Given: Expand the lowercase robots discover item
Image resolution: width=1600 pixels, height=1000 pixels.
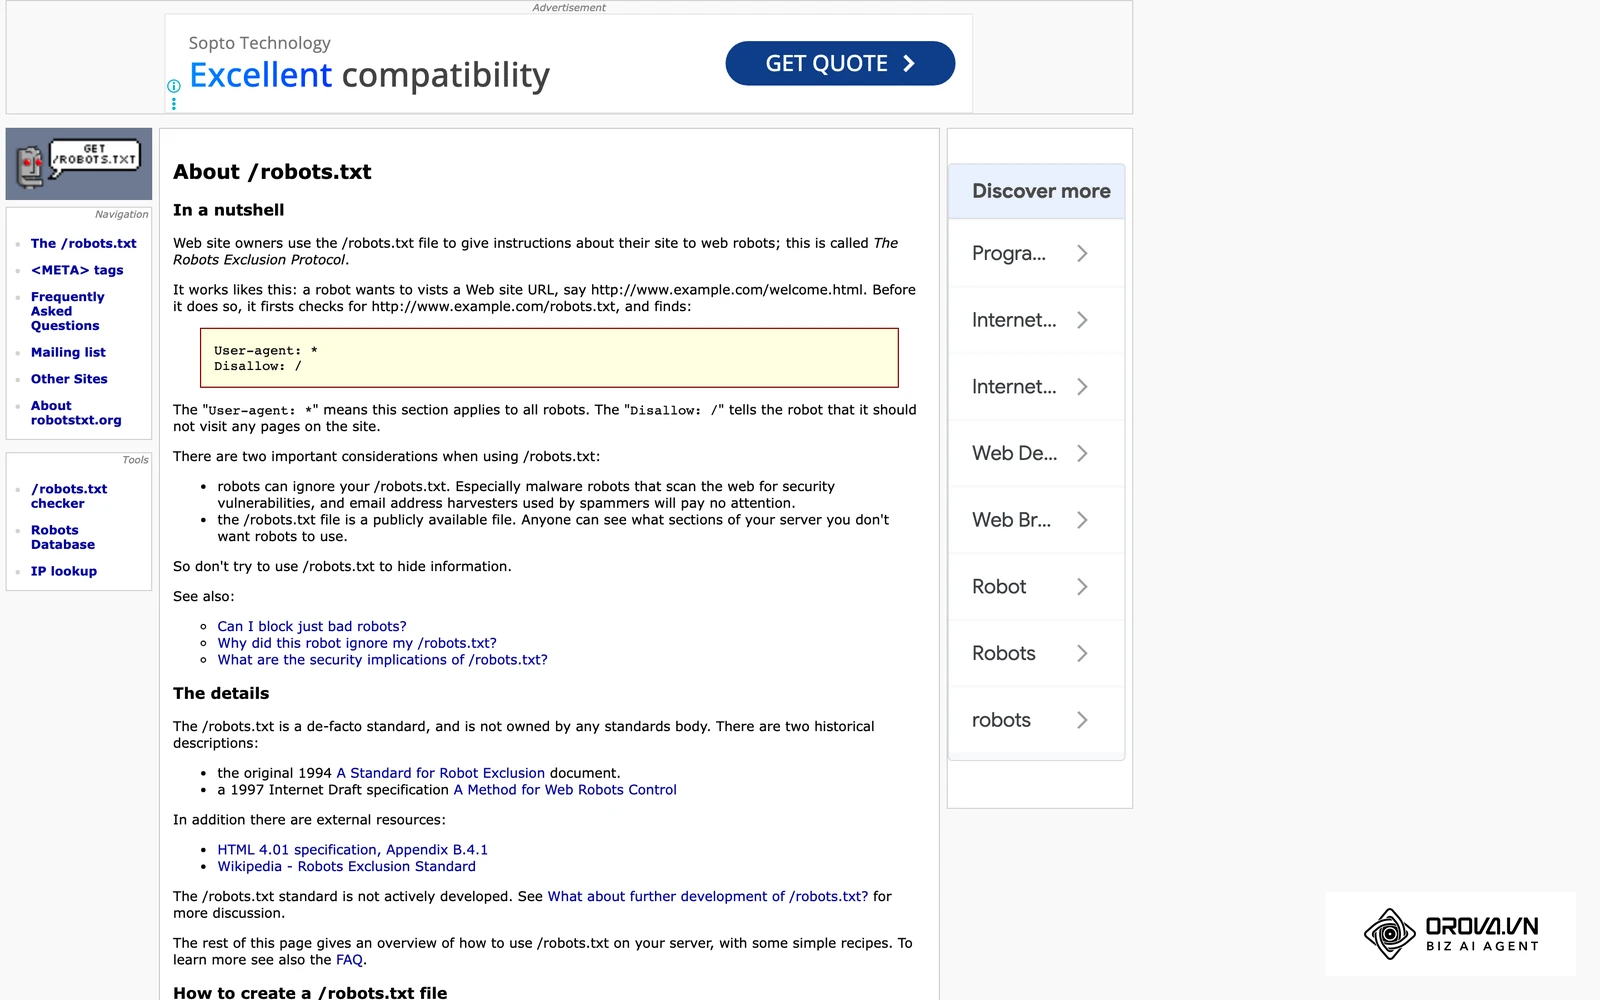Looking at the screenshot, I should click(x=1036, y=720).
